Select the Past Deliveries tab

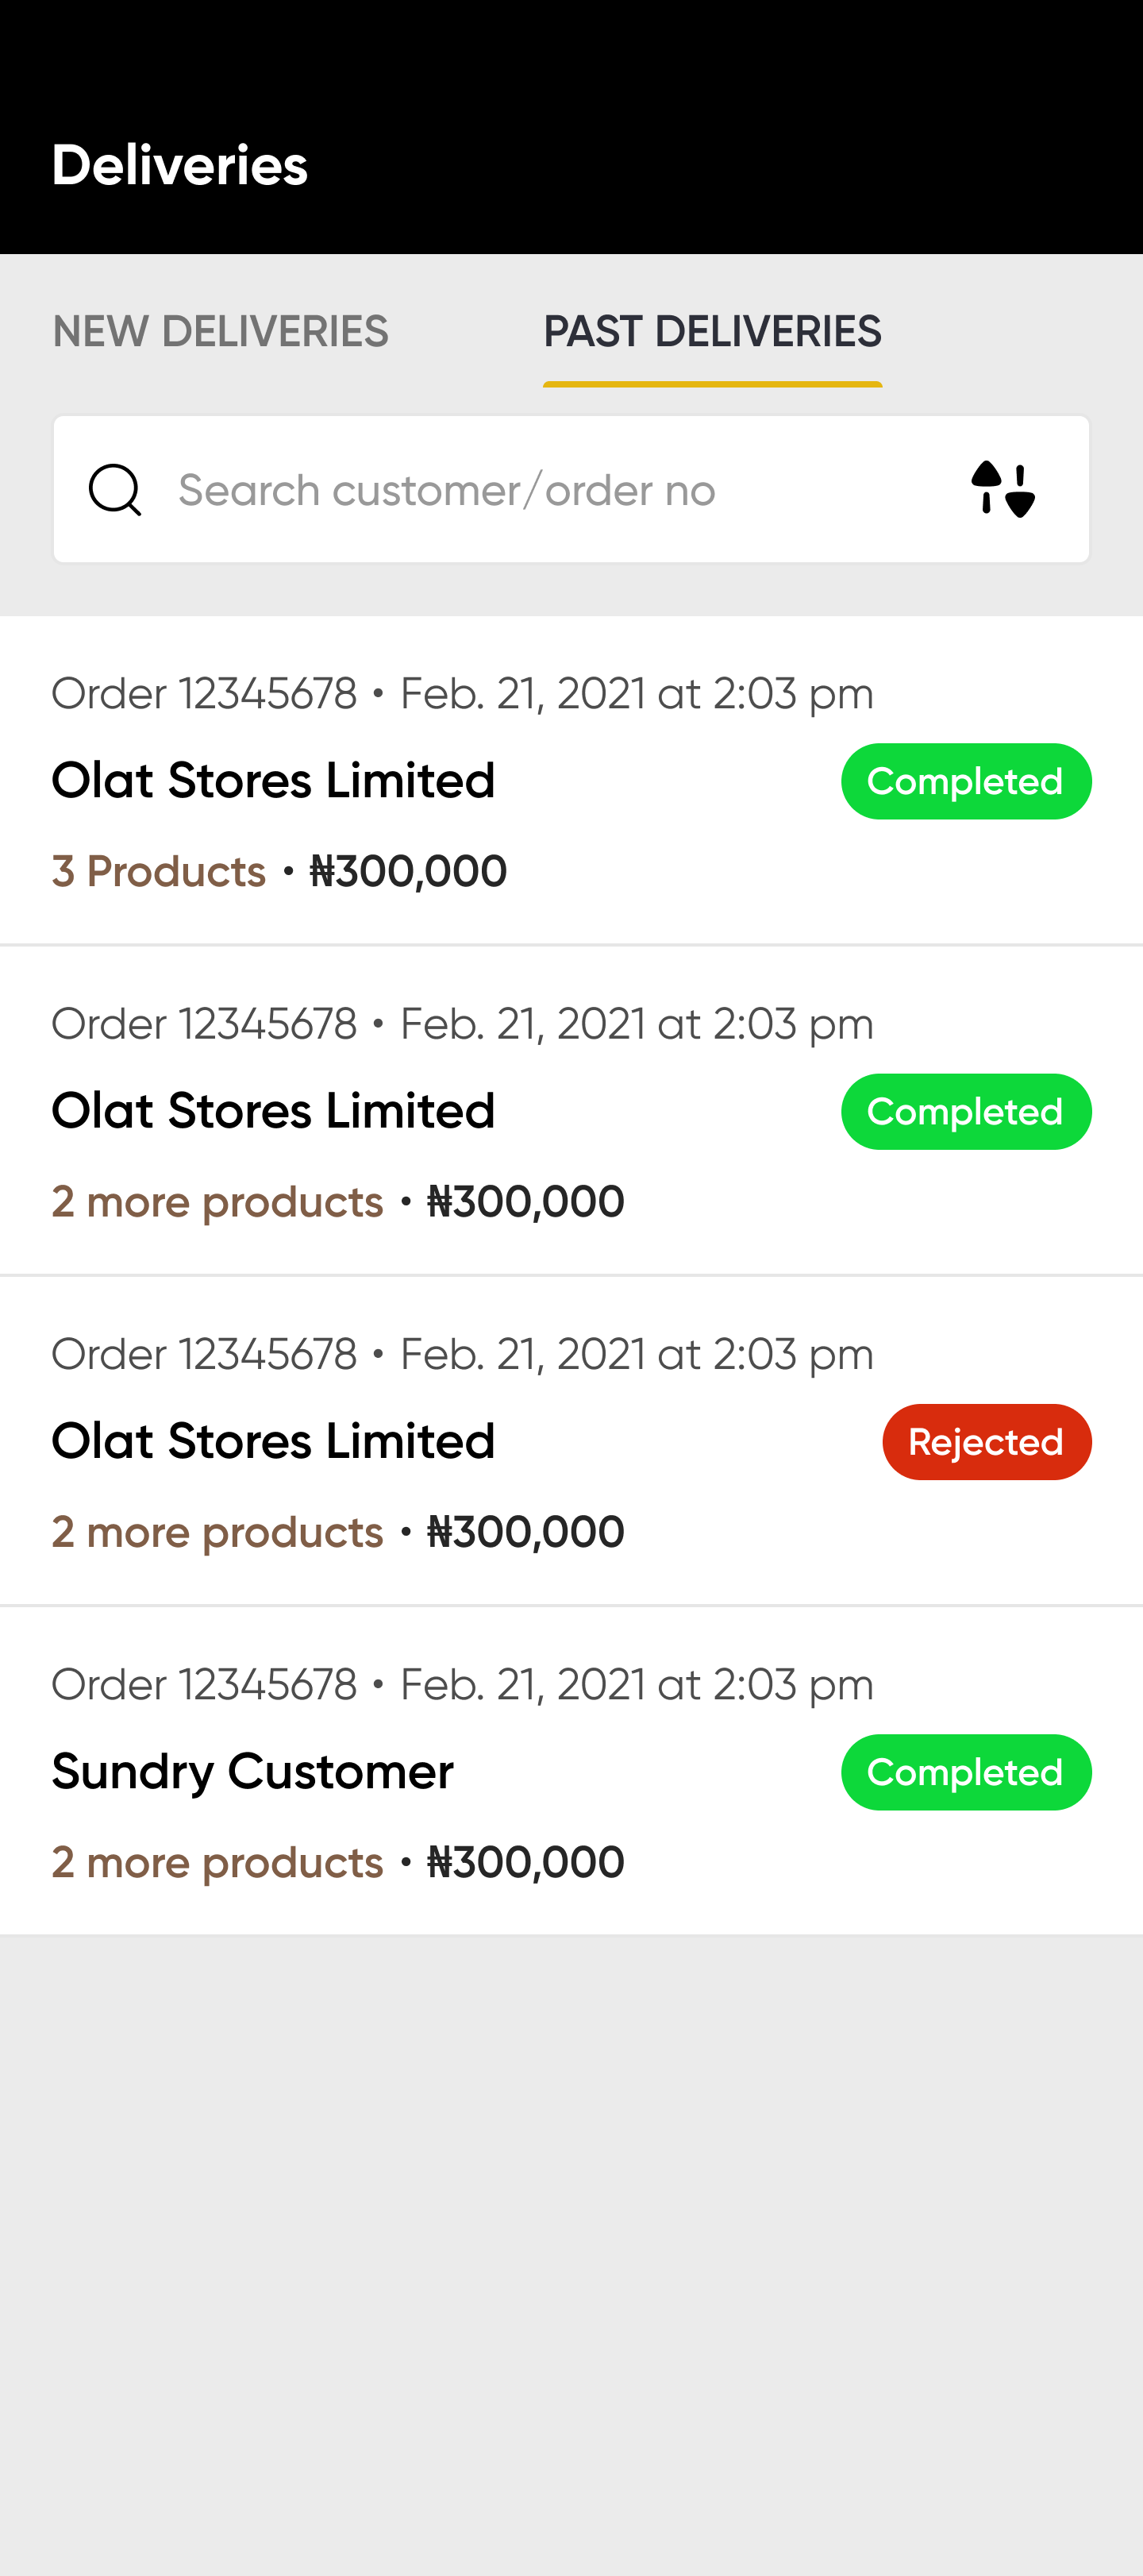point(712,332)
